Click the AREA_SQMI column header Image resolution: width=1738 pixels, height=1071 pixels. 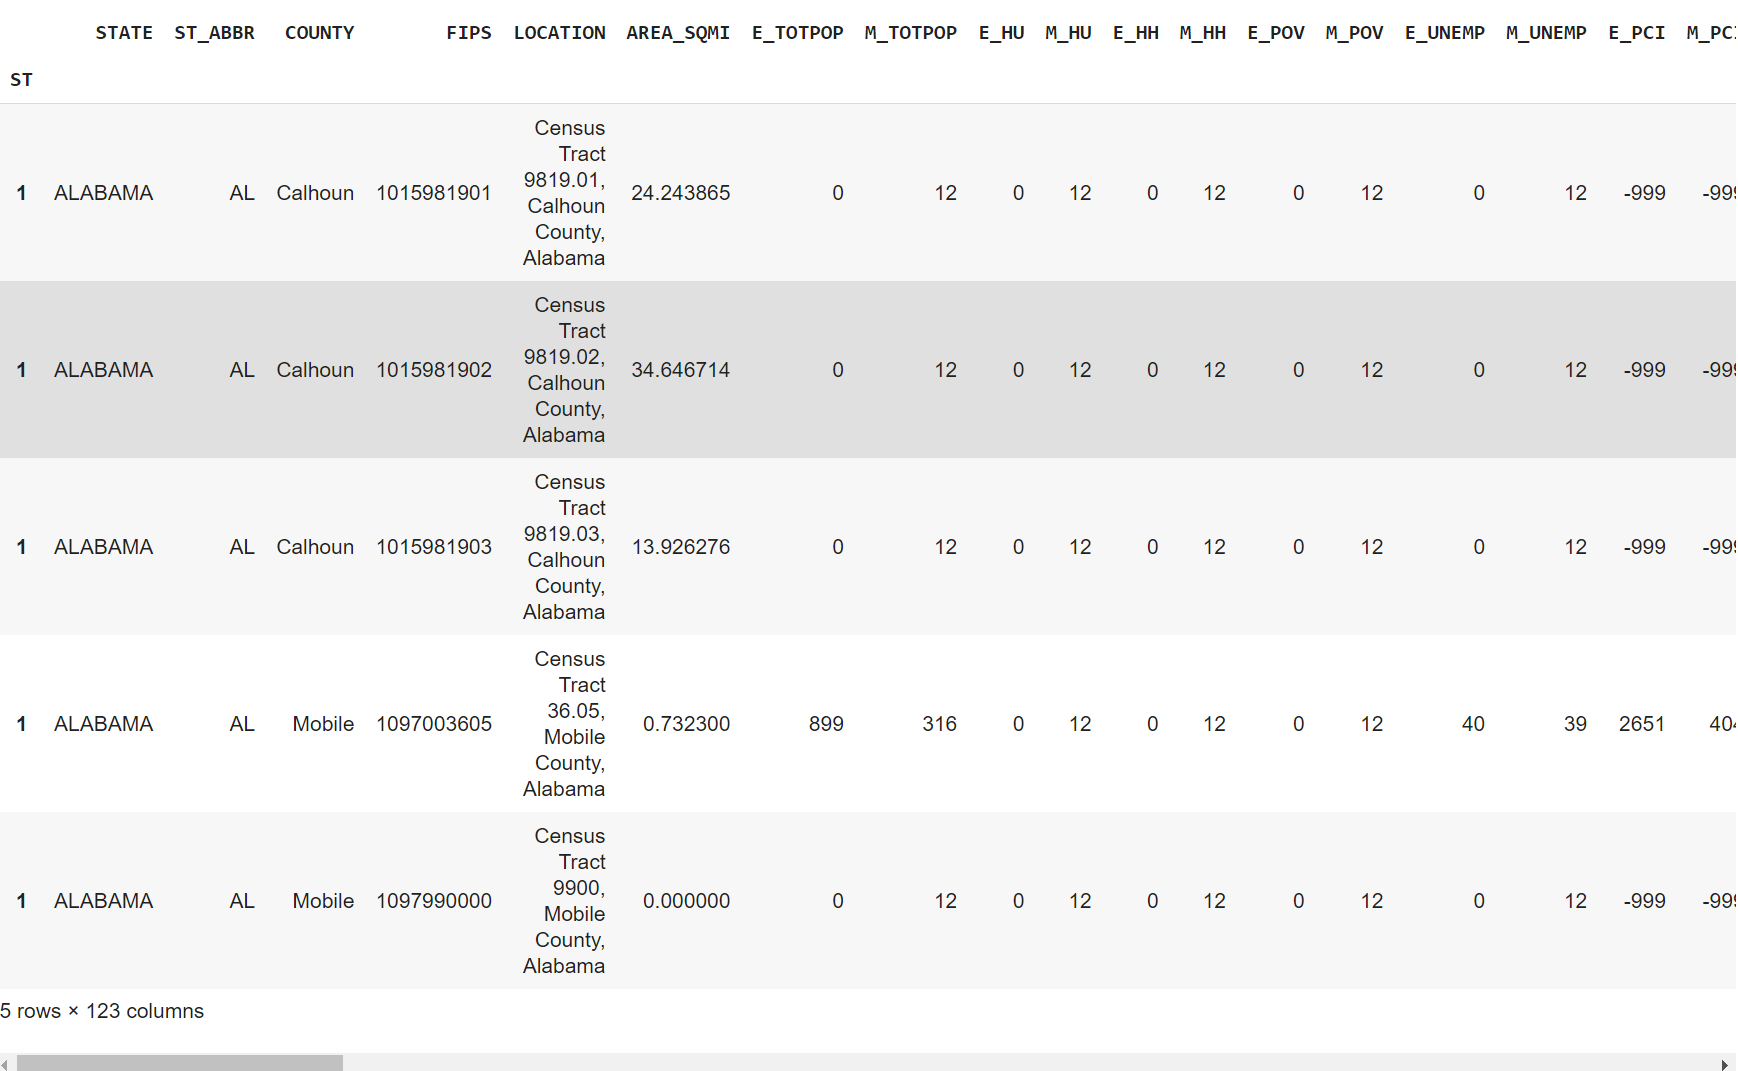coord(678,32)
